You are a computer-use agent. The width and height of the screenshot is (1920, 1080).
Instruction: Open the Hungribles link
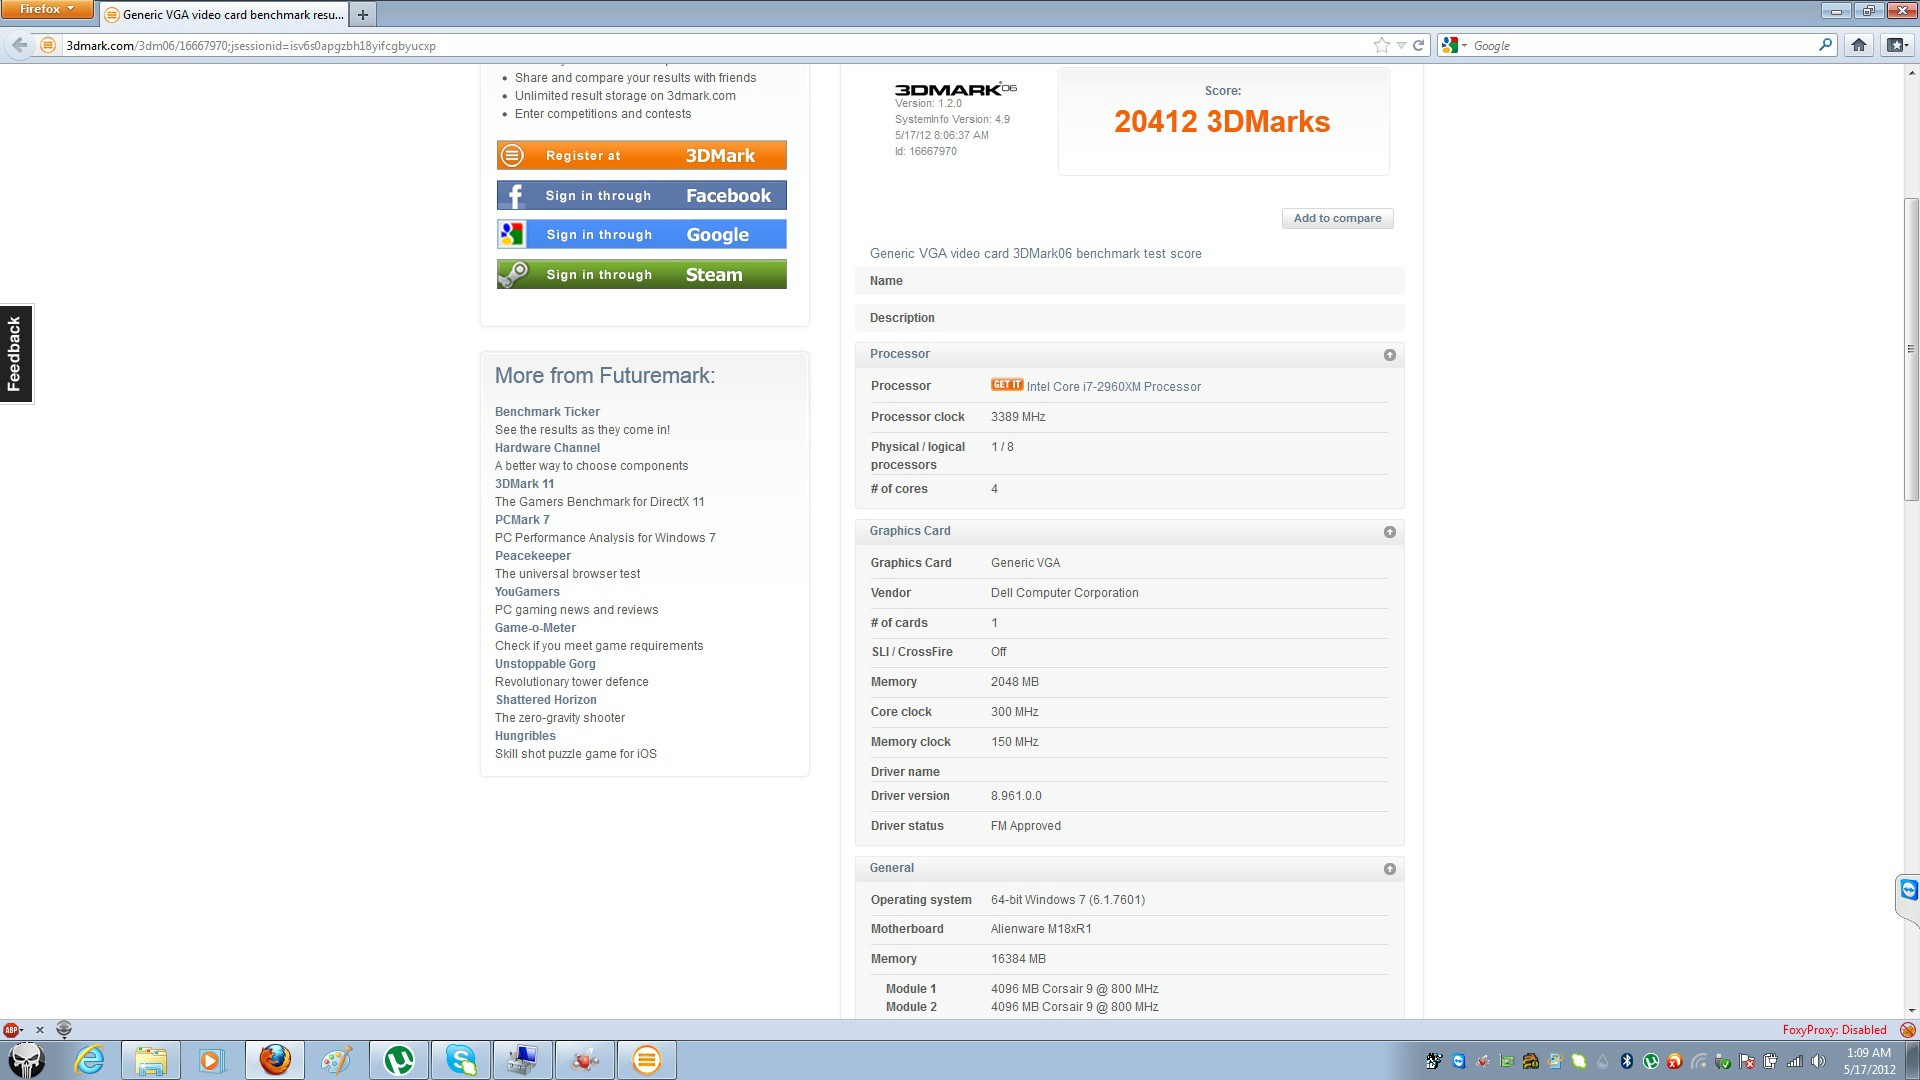tap(525, 736)
